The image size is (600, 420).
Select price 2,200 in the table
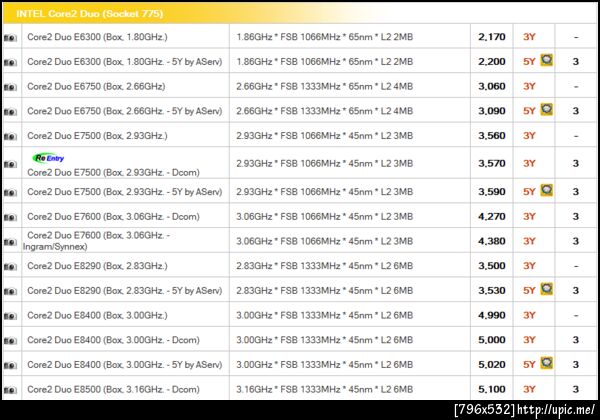492,62
